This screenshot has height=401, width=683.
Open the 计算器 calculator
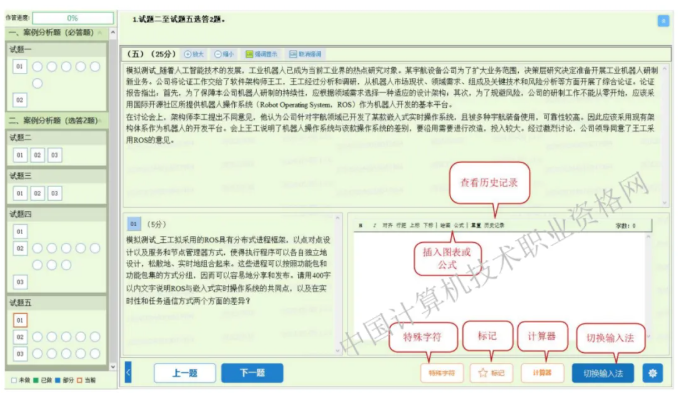[x=543, y=373]
